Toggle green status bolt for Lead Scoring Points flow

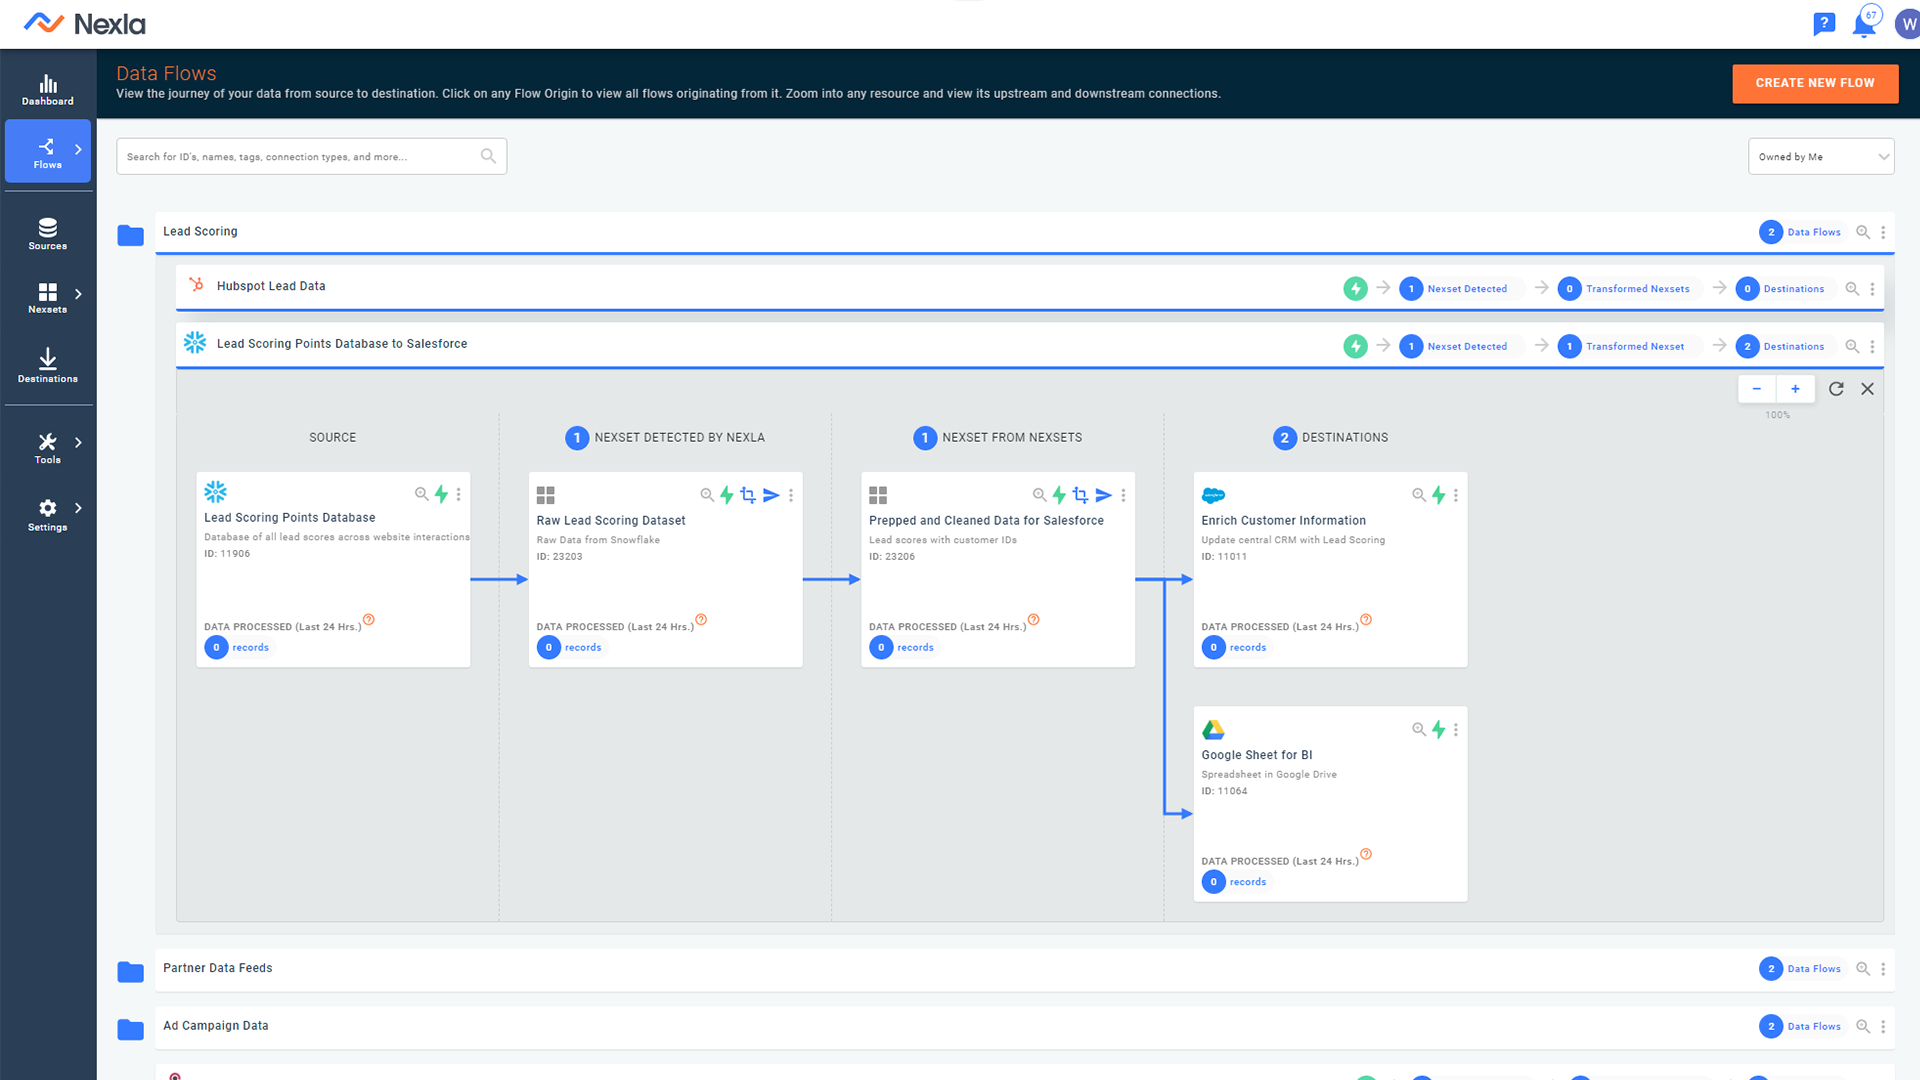tap(1355, 347)
